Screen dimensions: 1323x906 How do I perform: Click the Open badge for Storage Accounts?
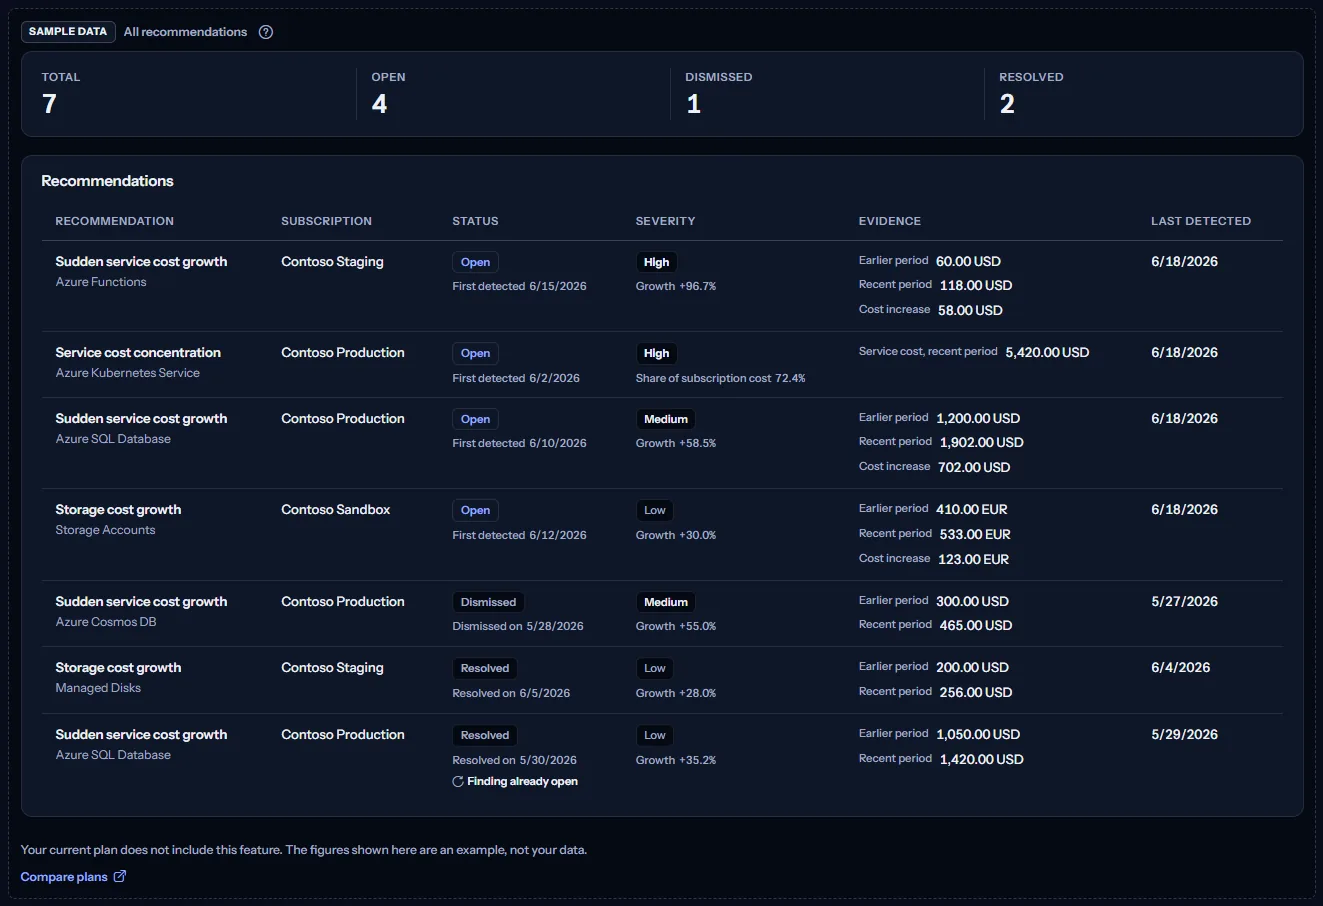click(475, 511)
